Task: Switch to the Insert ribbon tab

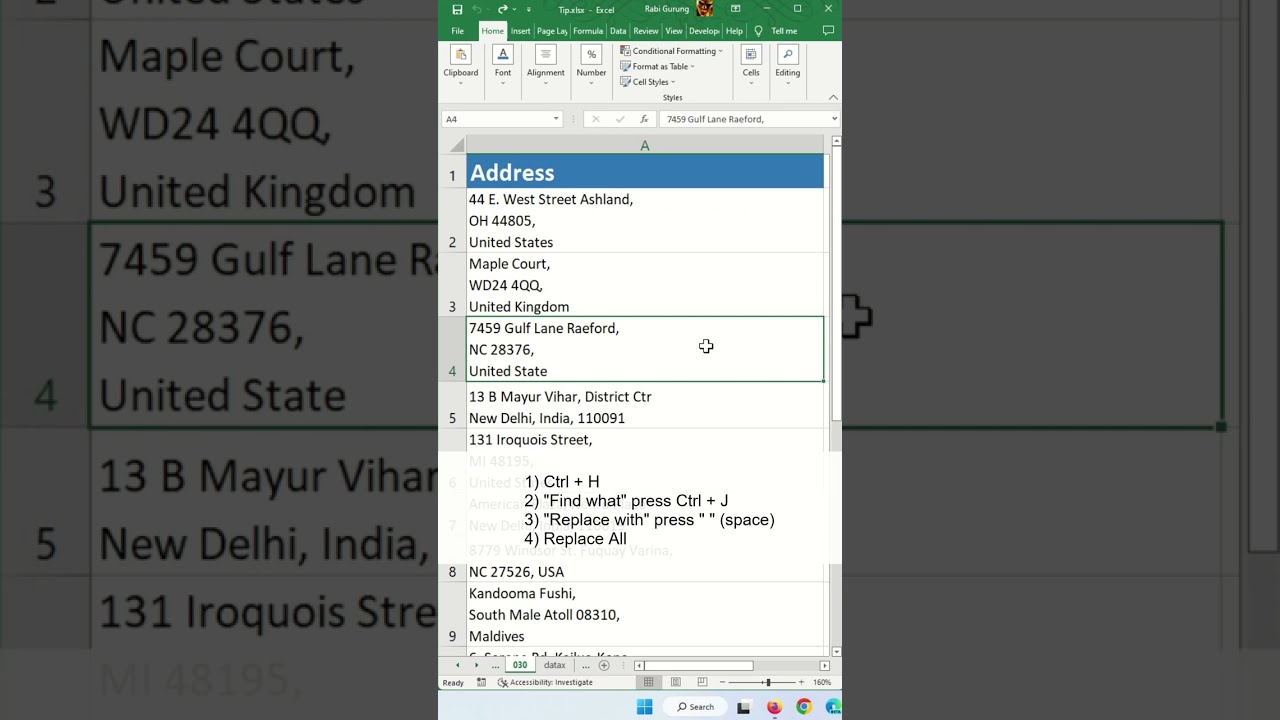Action: pyautogui.click(x=521, y=31)
